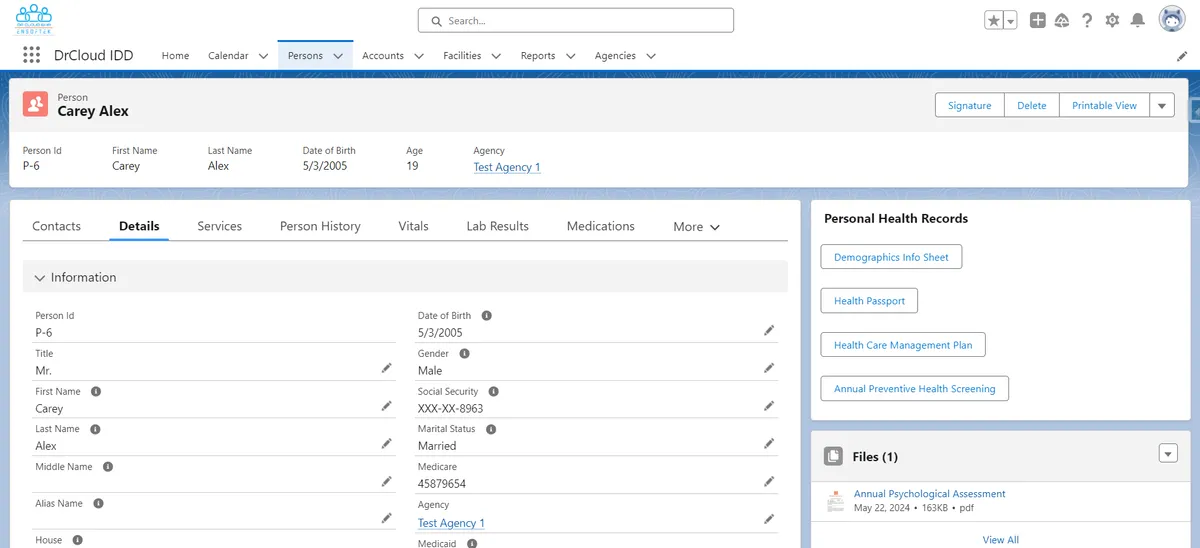Image resolution: width=1200 pixels, height=548 pixels.
Task: Click the Person record icon beside Carey Alex
Action: coord(35,104)
